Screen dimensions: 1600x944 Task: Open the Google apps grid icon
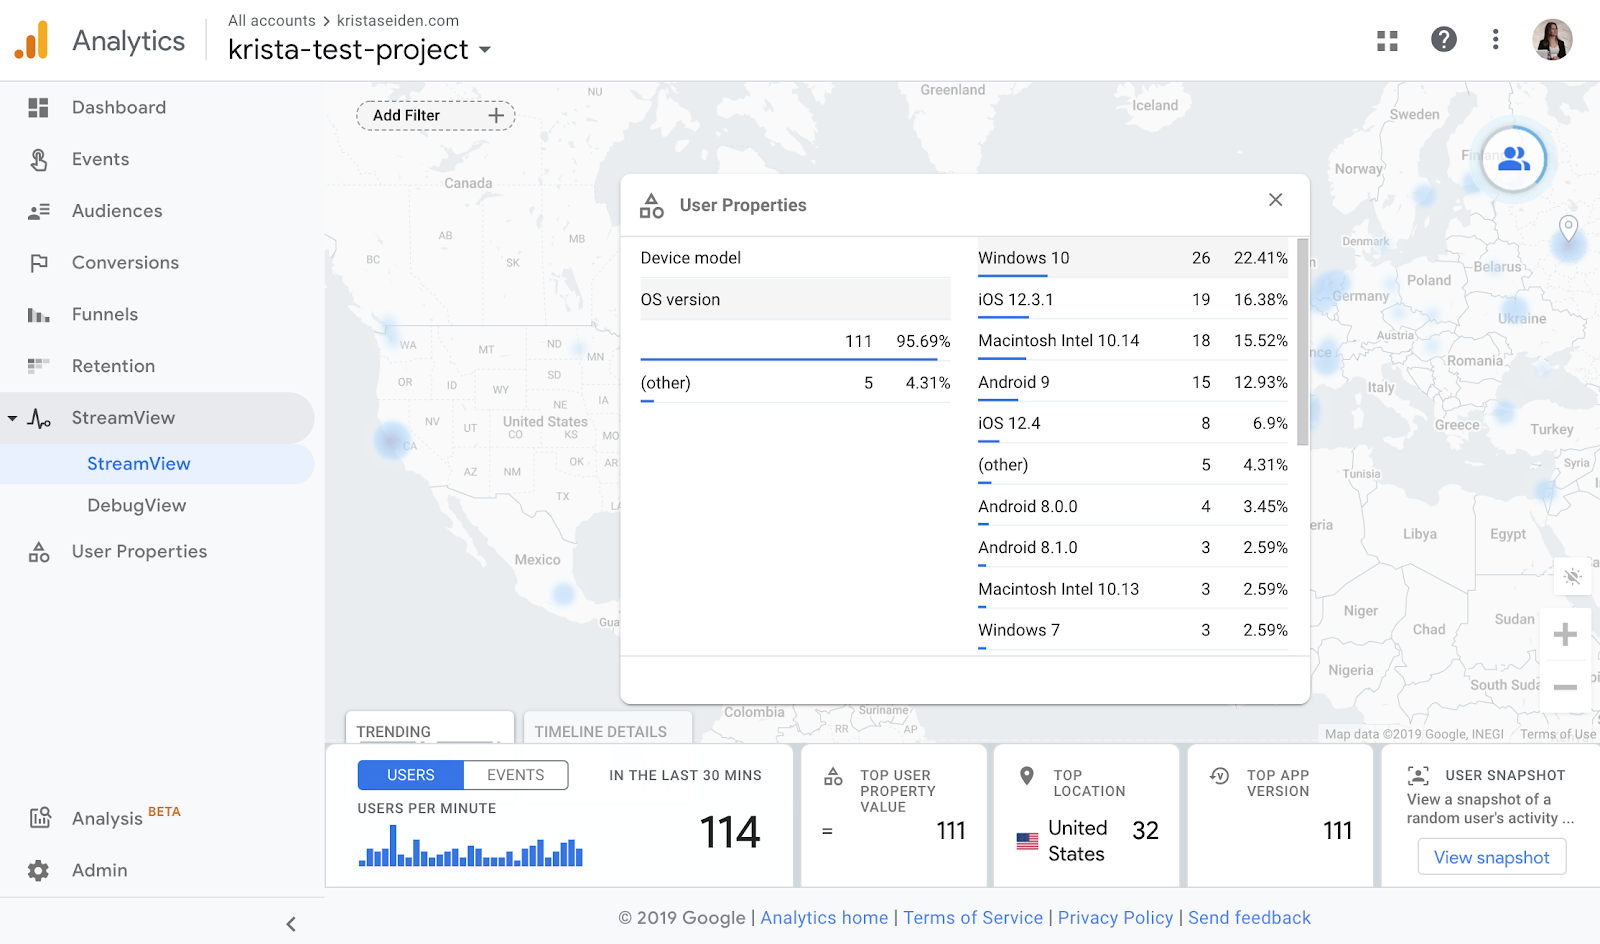1387,40
